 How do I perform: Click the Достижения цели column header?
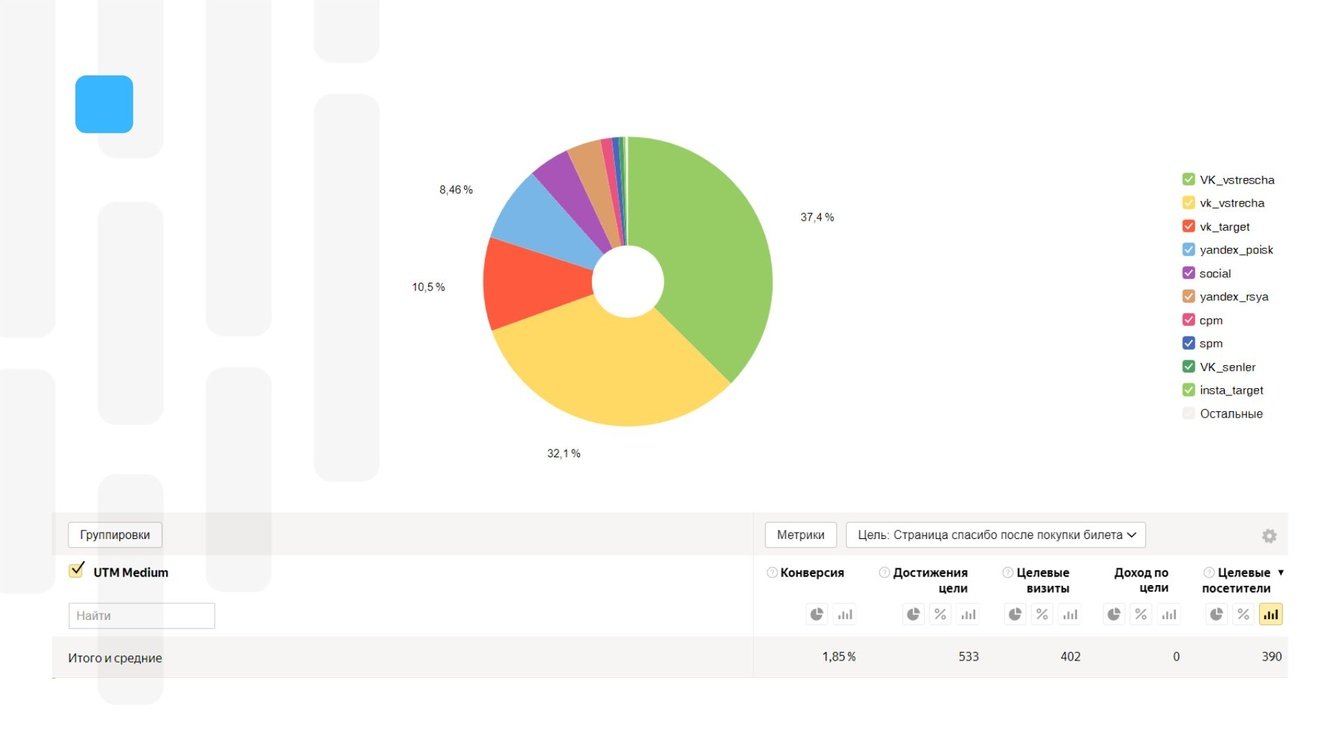[930, 580]
